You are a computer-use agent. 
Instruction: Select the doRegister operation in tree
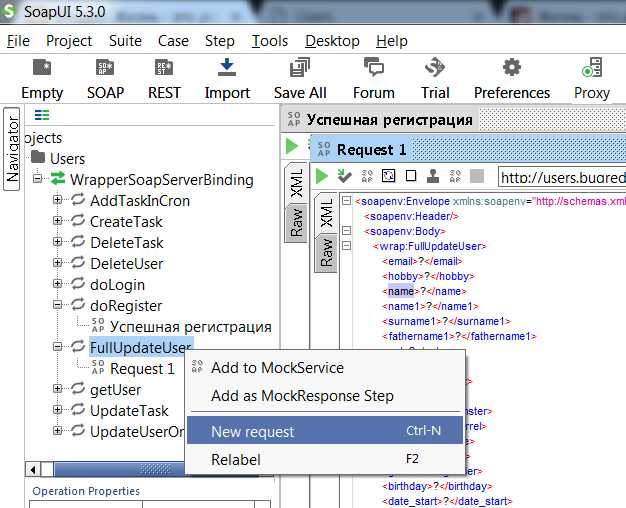pyautogui.click(x=126, y=306)
